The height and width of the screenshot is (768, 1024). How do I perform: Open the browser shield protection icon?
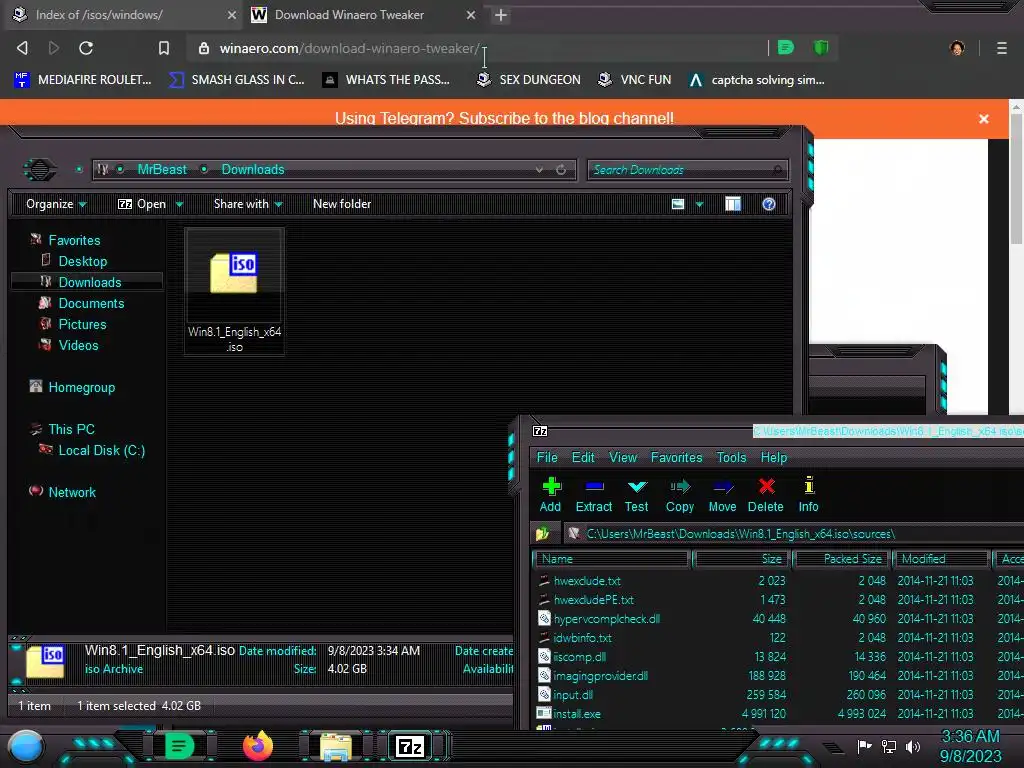(821, 48)
